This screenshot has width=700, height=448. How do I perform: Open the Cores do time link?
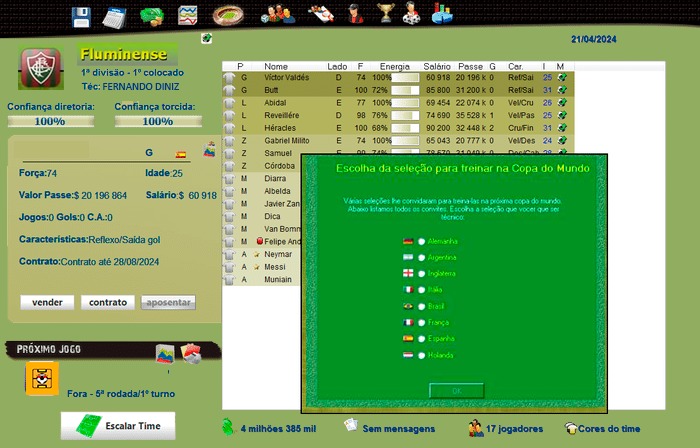[602, 428]
